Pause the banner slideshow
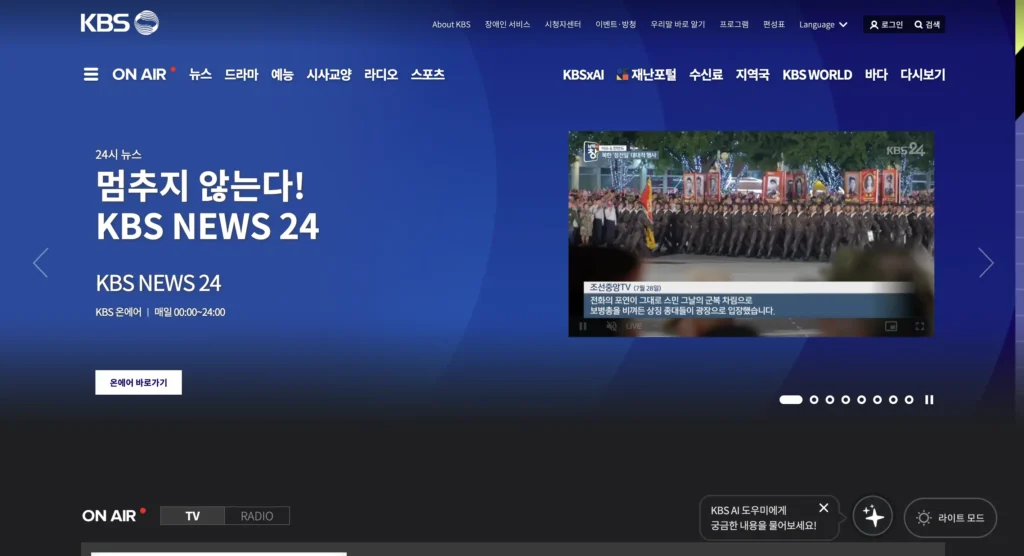 click(x=929, y=399)
